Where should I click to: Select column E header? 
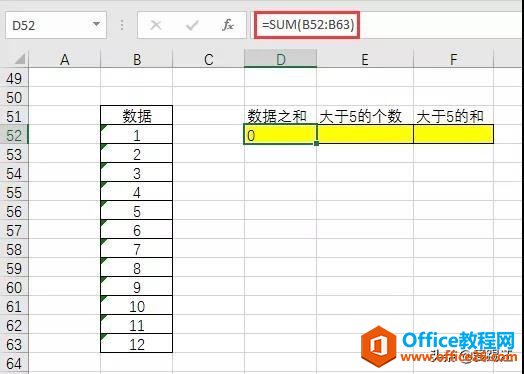365,59
